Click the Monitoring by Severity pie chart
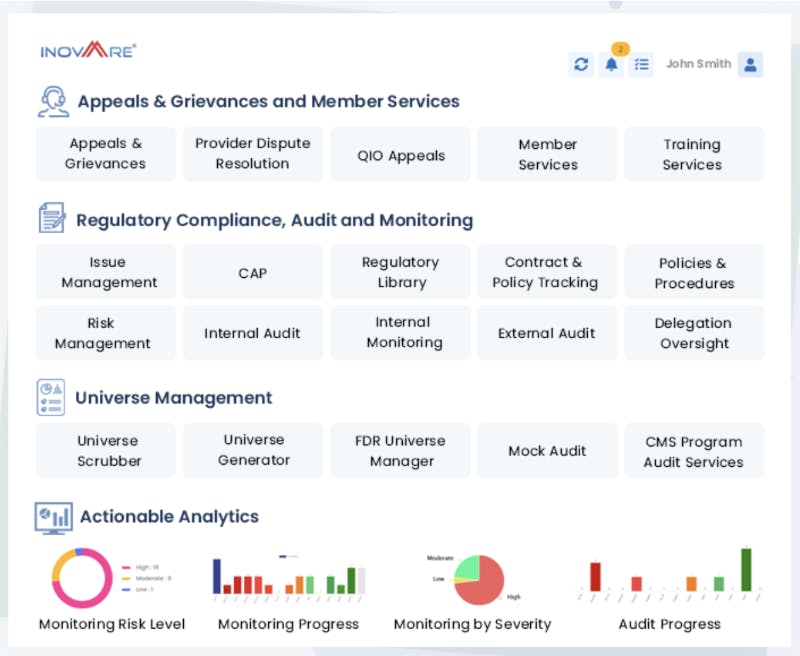Image resolution: width=800 pixels, height=656 pixels. pyautogui.click(x=480, y=578)
